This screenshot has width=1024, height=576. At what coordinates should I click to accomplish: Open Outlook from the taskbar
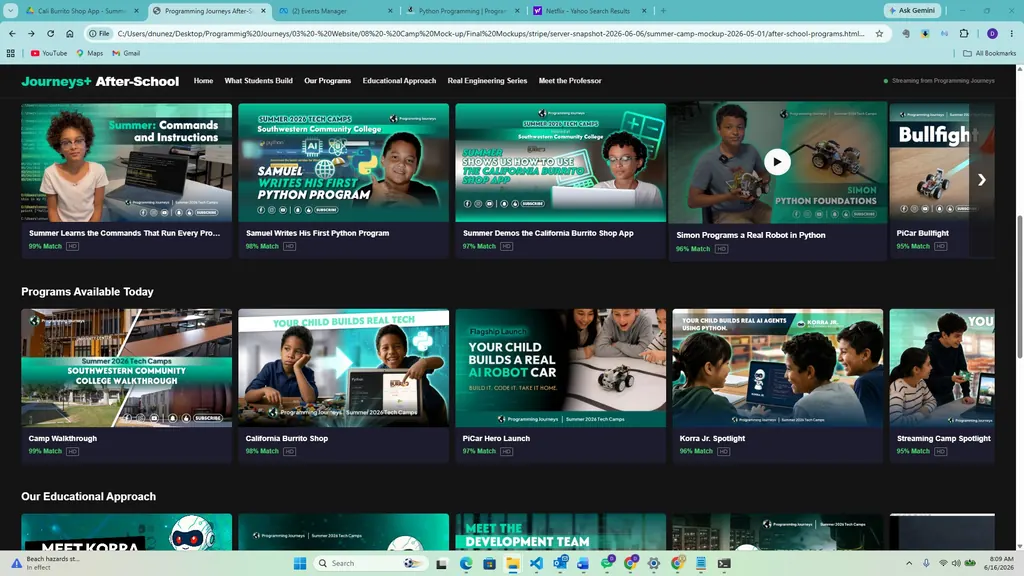[560, 563]
